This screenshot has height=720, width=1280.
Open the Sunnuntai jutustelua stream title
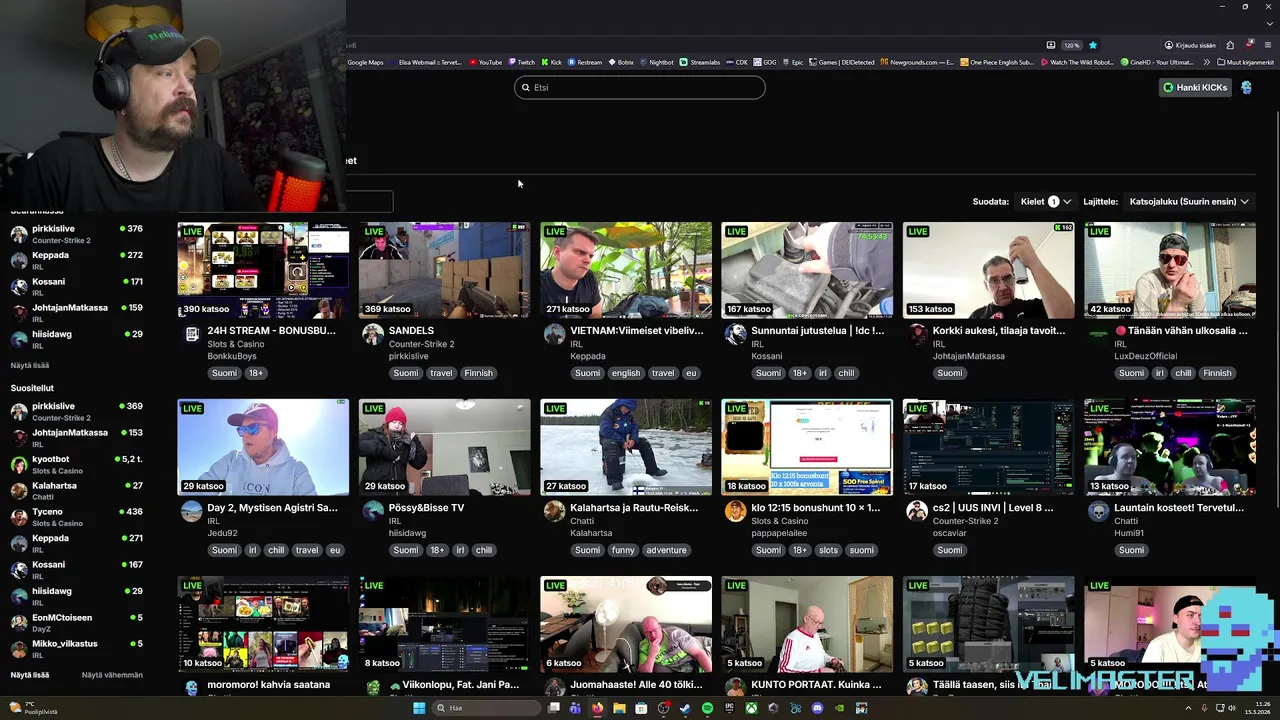click(x=817, y=330)
